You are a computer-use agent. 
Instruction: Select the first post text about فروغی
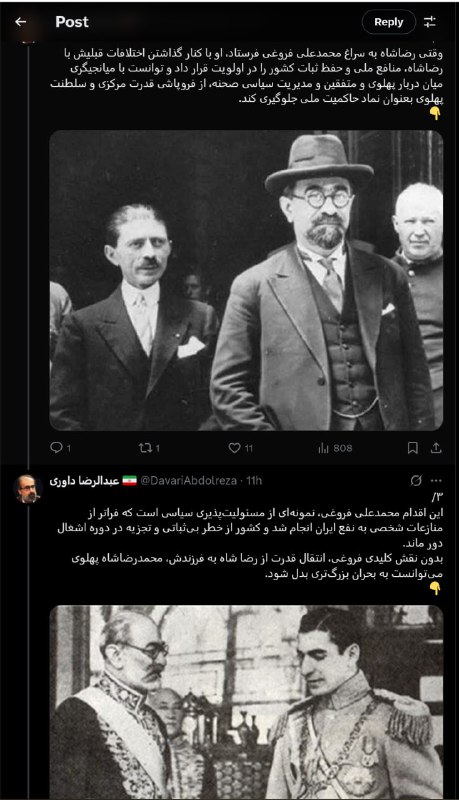coord(246,76)
